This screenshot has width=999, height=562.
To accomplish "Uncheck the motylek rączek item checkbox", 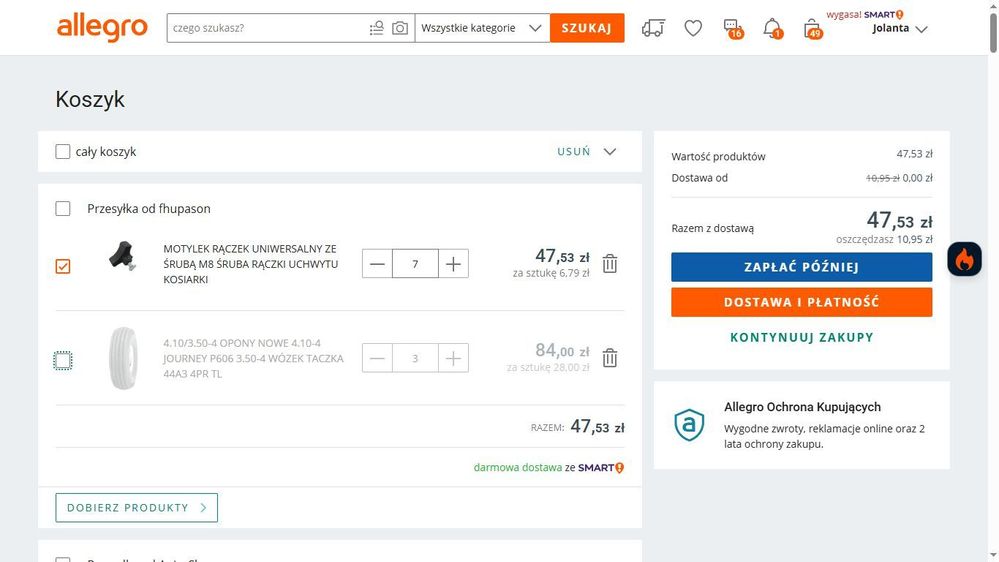I will pyautogui.click(x=63, y=266).
